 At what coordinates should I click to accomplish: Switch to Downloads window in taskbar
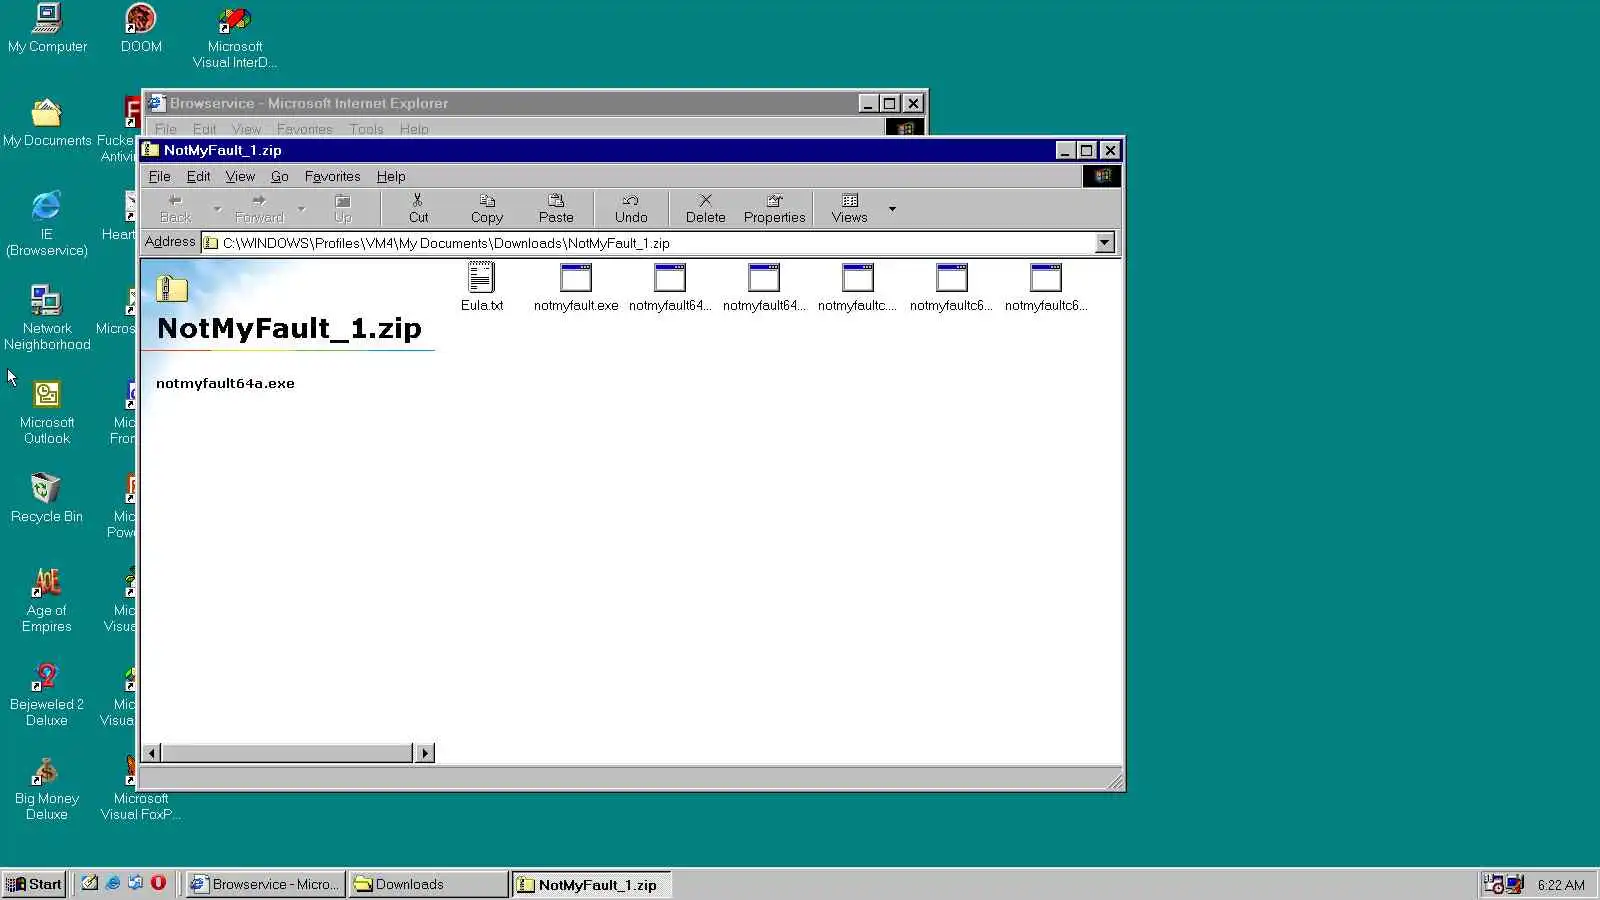(x=428, y=884)
